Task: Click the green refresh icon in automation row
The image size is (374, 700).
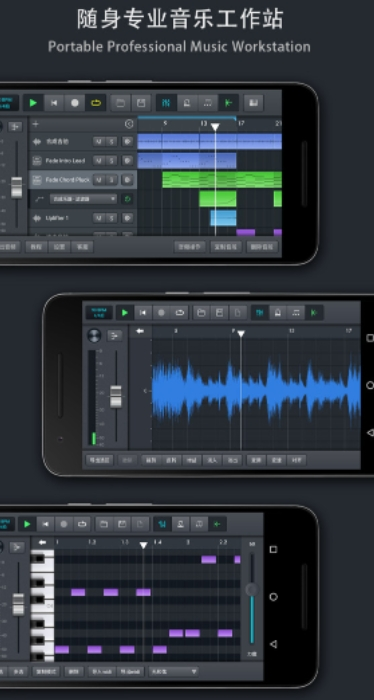Action: (x=128, y=199)
